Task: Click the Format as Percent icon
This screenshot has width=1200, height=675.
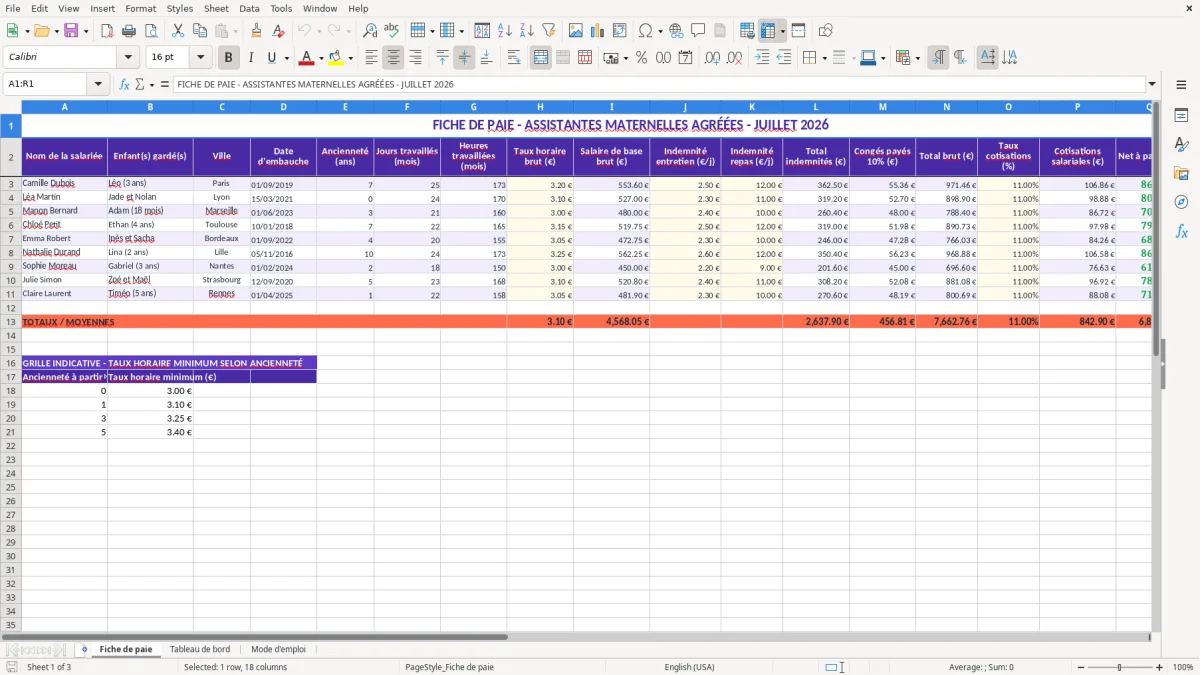Action: coord(641,58)
